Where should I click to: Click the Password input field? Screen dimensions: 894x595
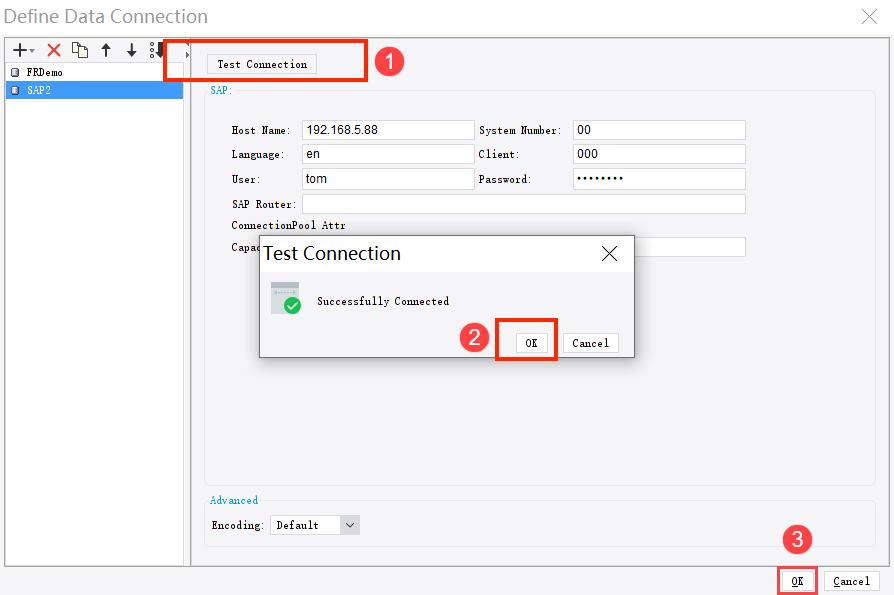tap(658, 178)
